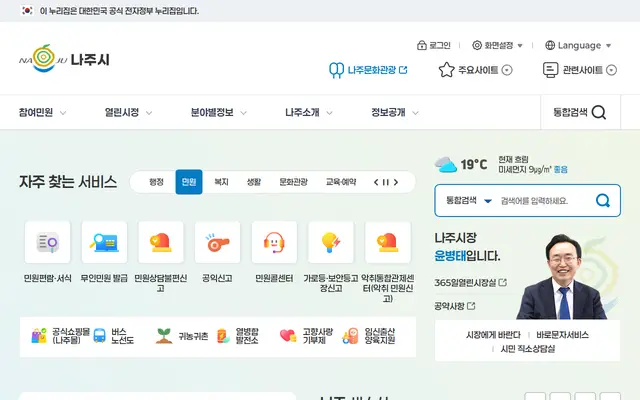Screen dimensions: 640x400
Task: Open the 나주소개 menu
Action: pyautogui.click(x=309, y=112)
